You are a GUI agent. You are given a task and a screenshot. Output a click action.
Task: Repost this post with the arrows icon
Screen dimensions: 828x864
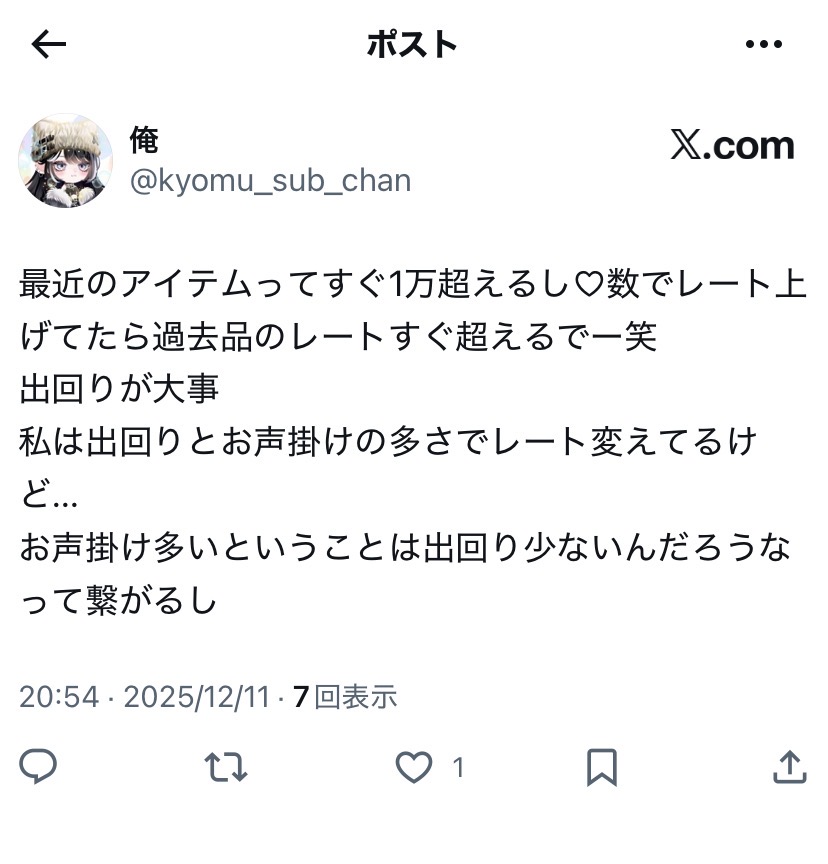pyautogui.click(x=226, y=767)
